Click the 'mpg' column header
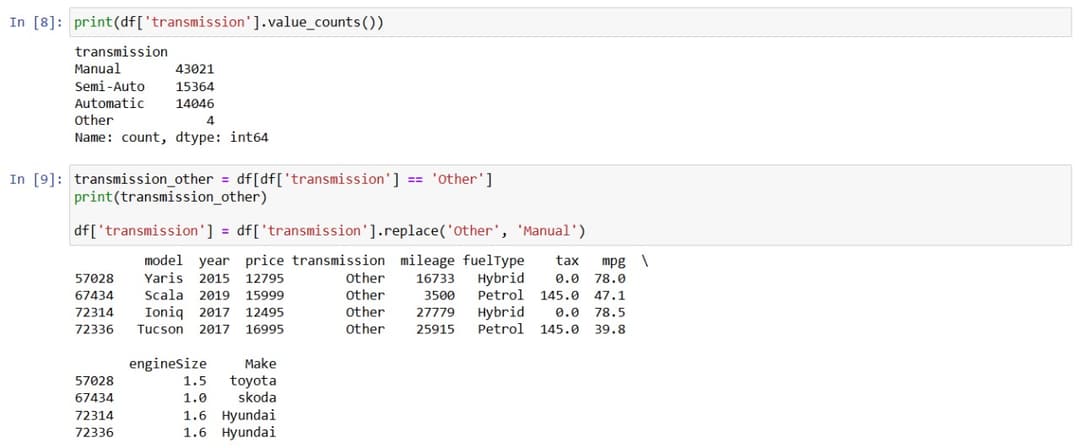1080x448 pixels. [613, 261]
